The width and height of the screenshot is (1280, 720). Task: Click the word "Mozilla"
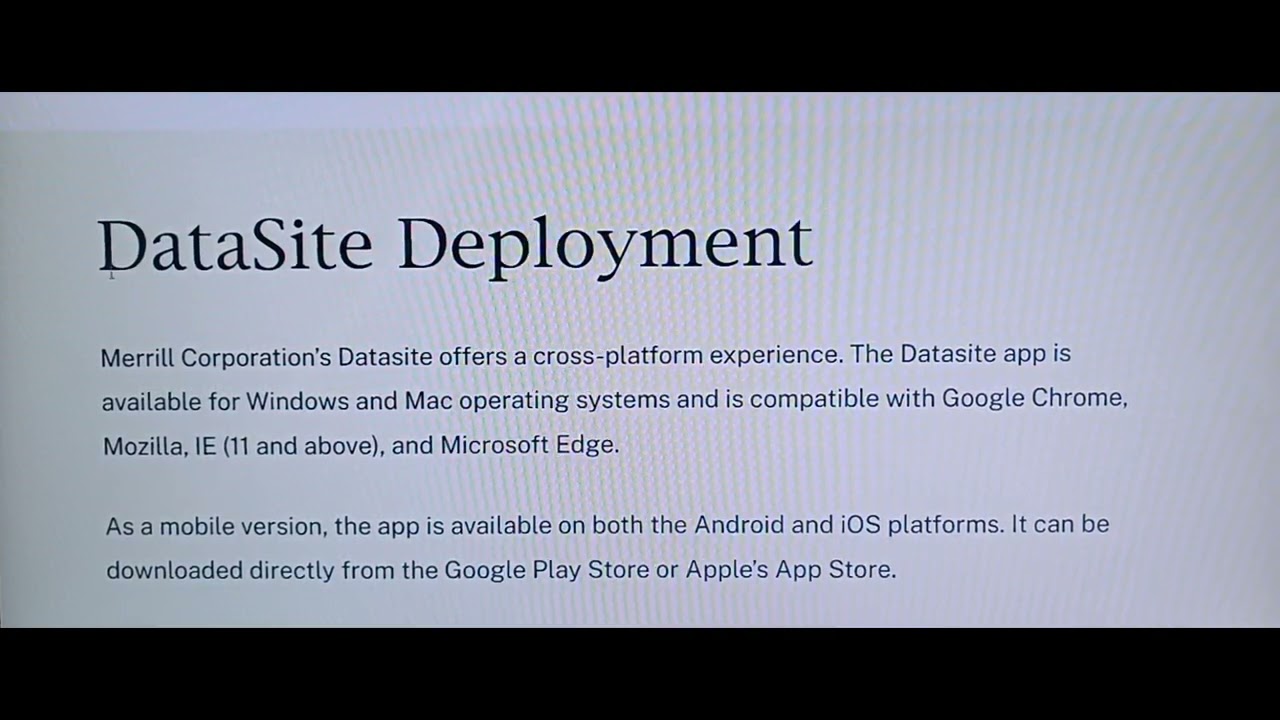pyautogui.click(x=145, y=446)
